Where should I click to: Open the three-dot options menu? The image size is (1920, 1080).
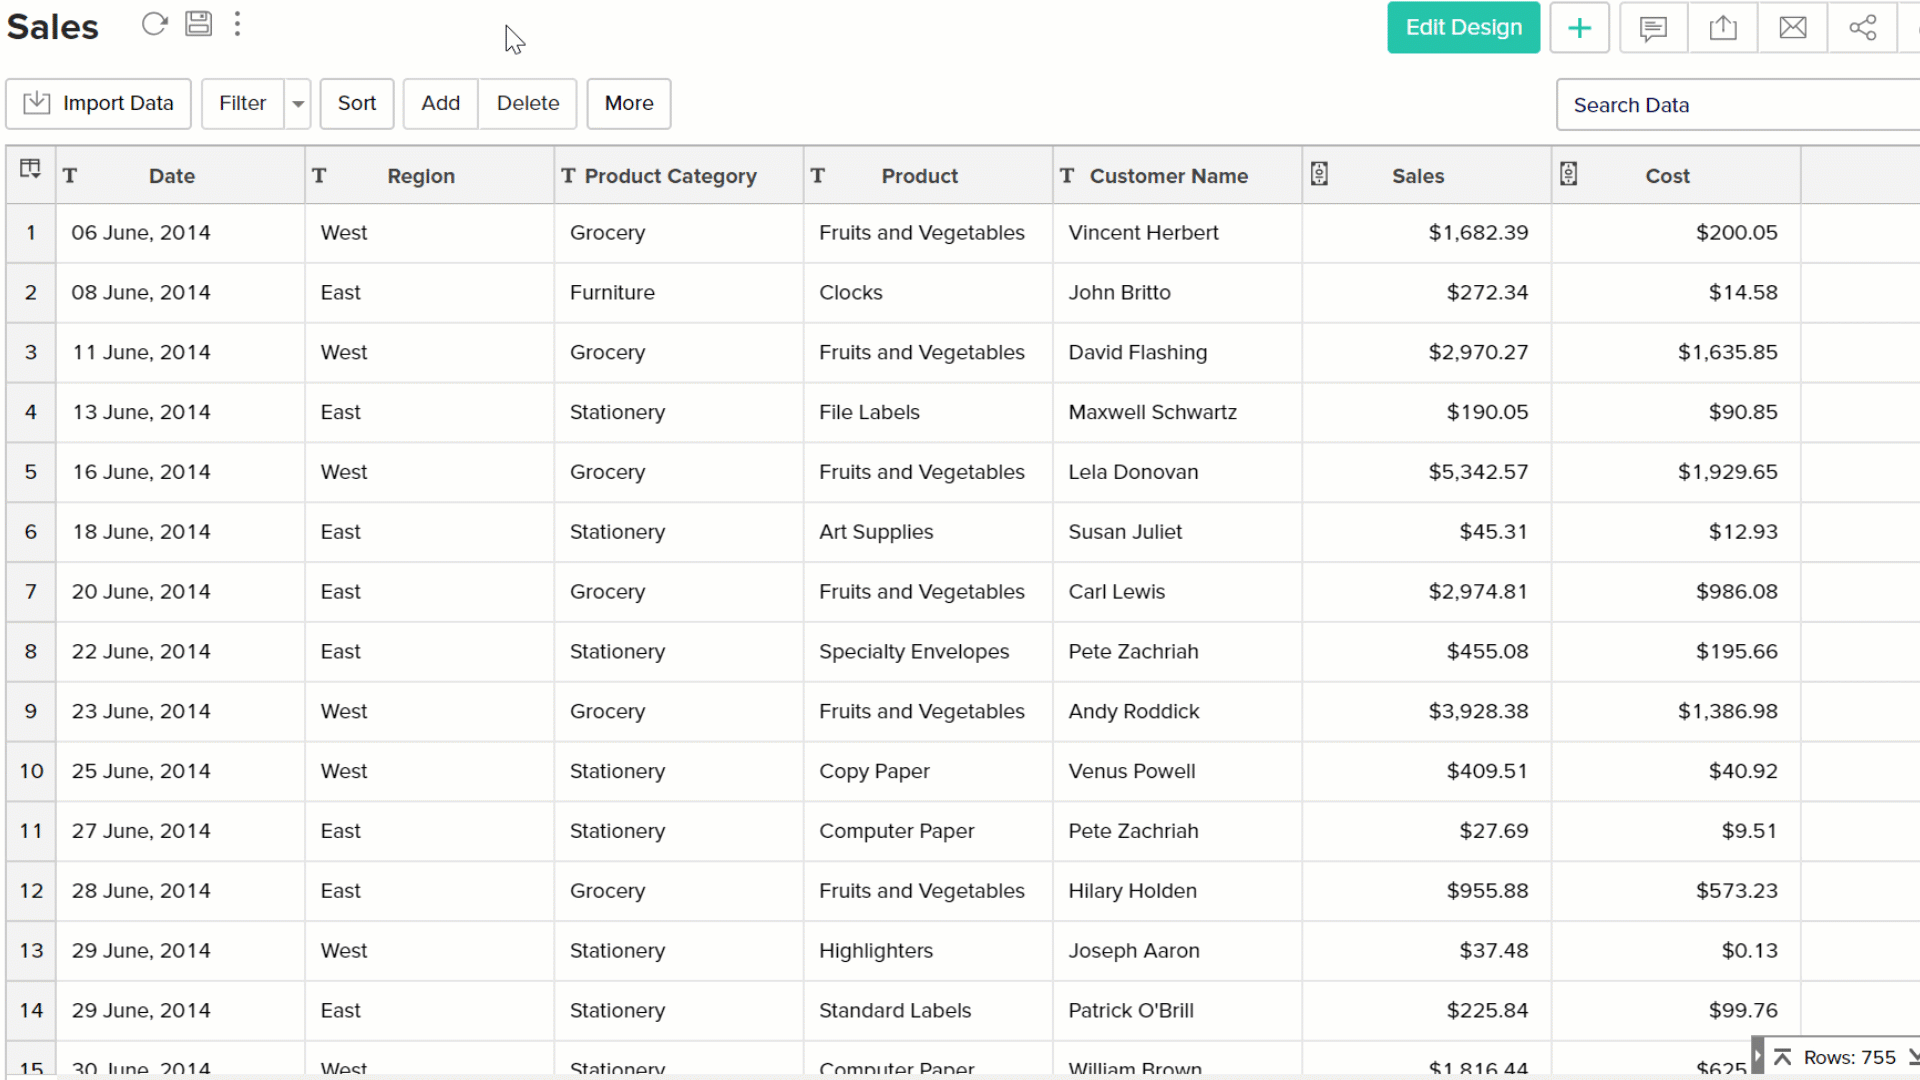(x=237, y=24)
